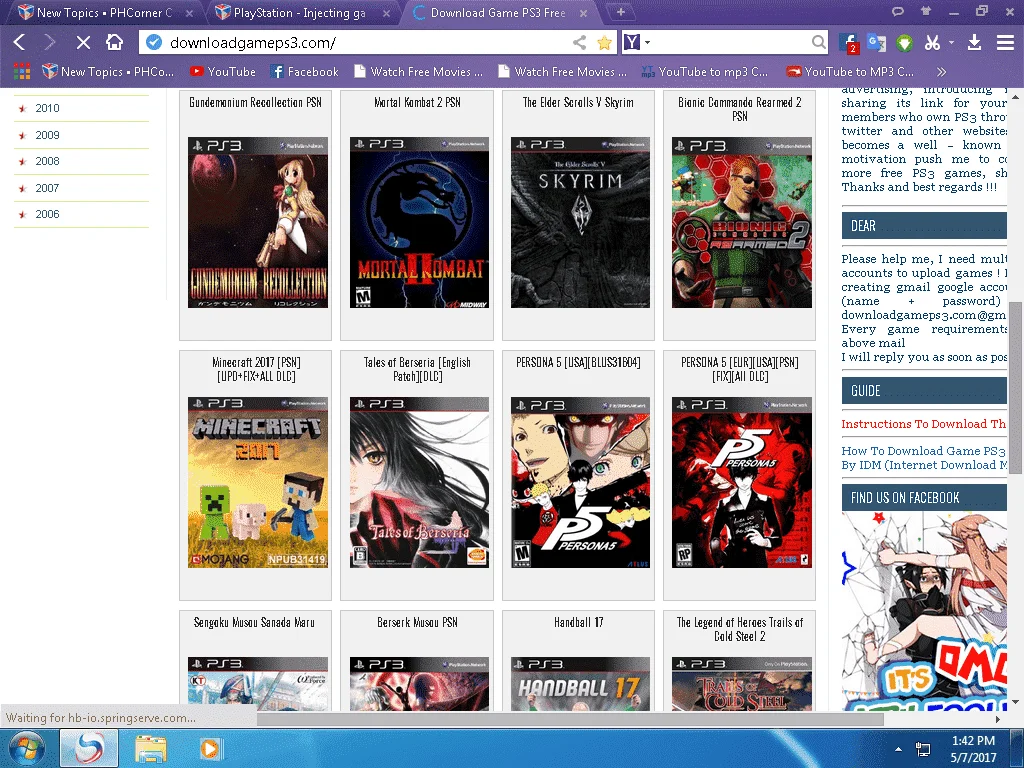Open the apps grid in bookmarks bar
1024x768 pixels.
tap(22, 71)
